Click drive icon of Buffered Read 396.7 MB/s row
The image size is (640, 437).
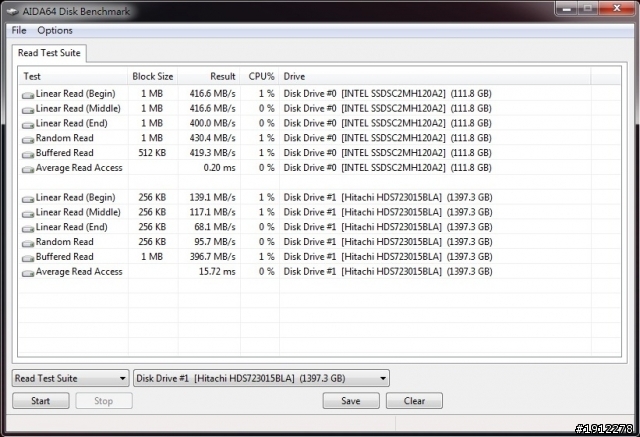point(28,258)
